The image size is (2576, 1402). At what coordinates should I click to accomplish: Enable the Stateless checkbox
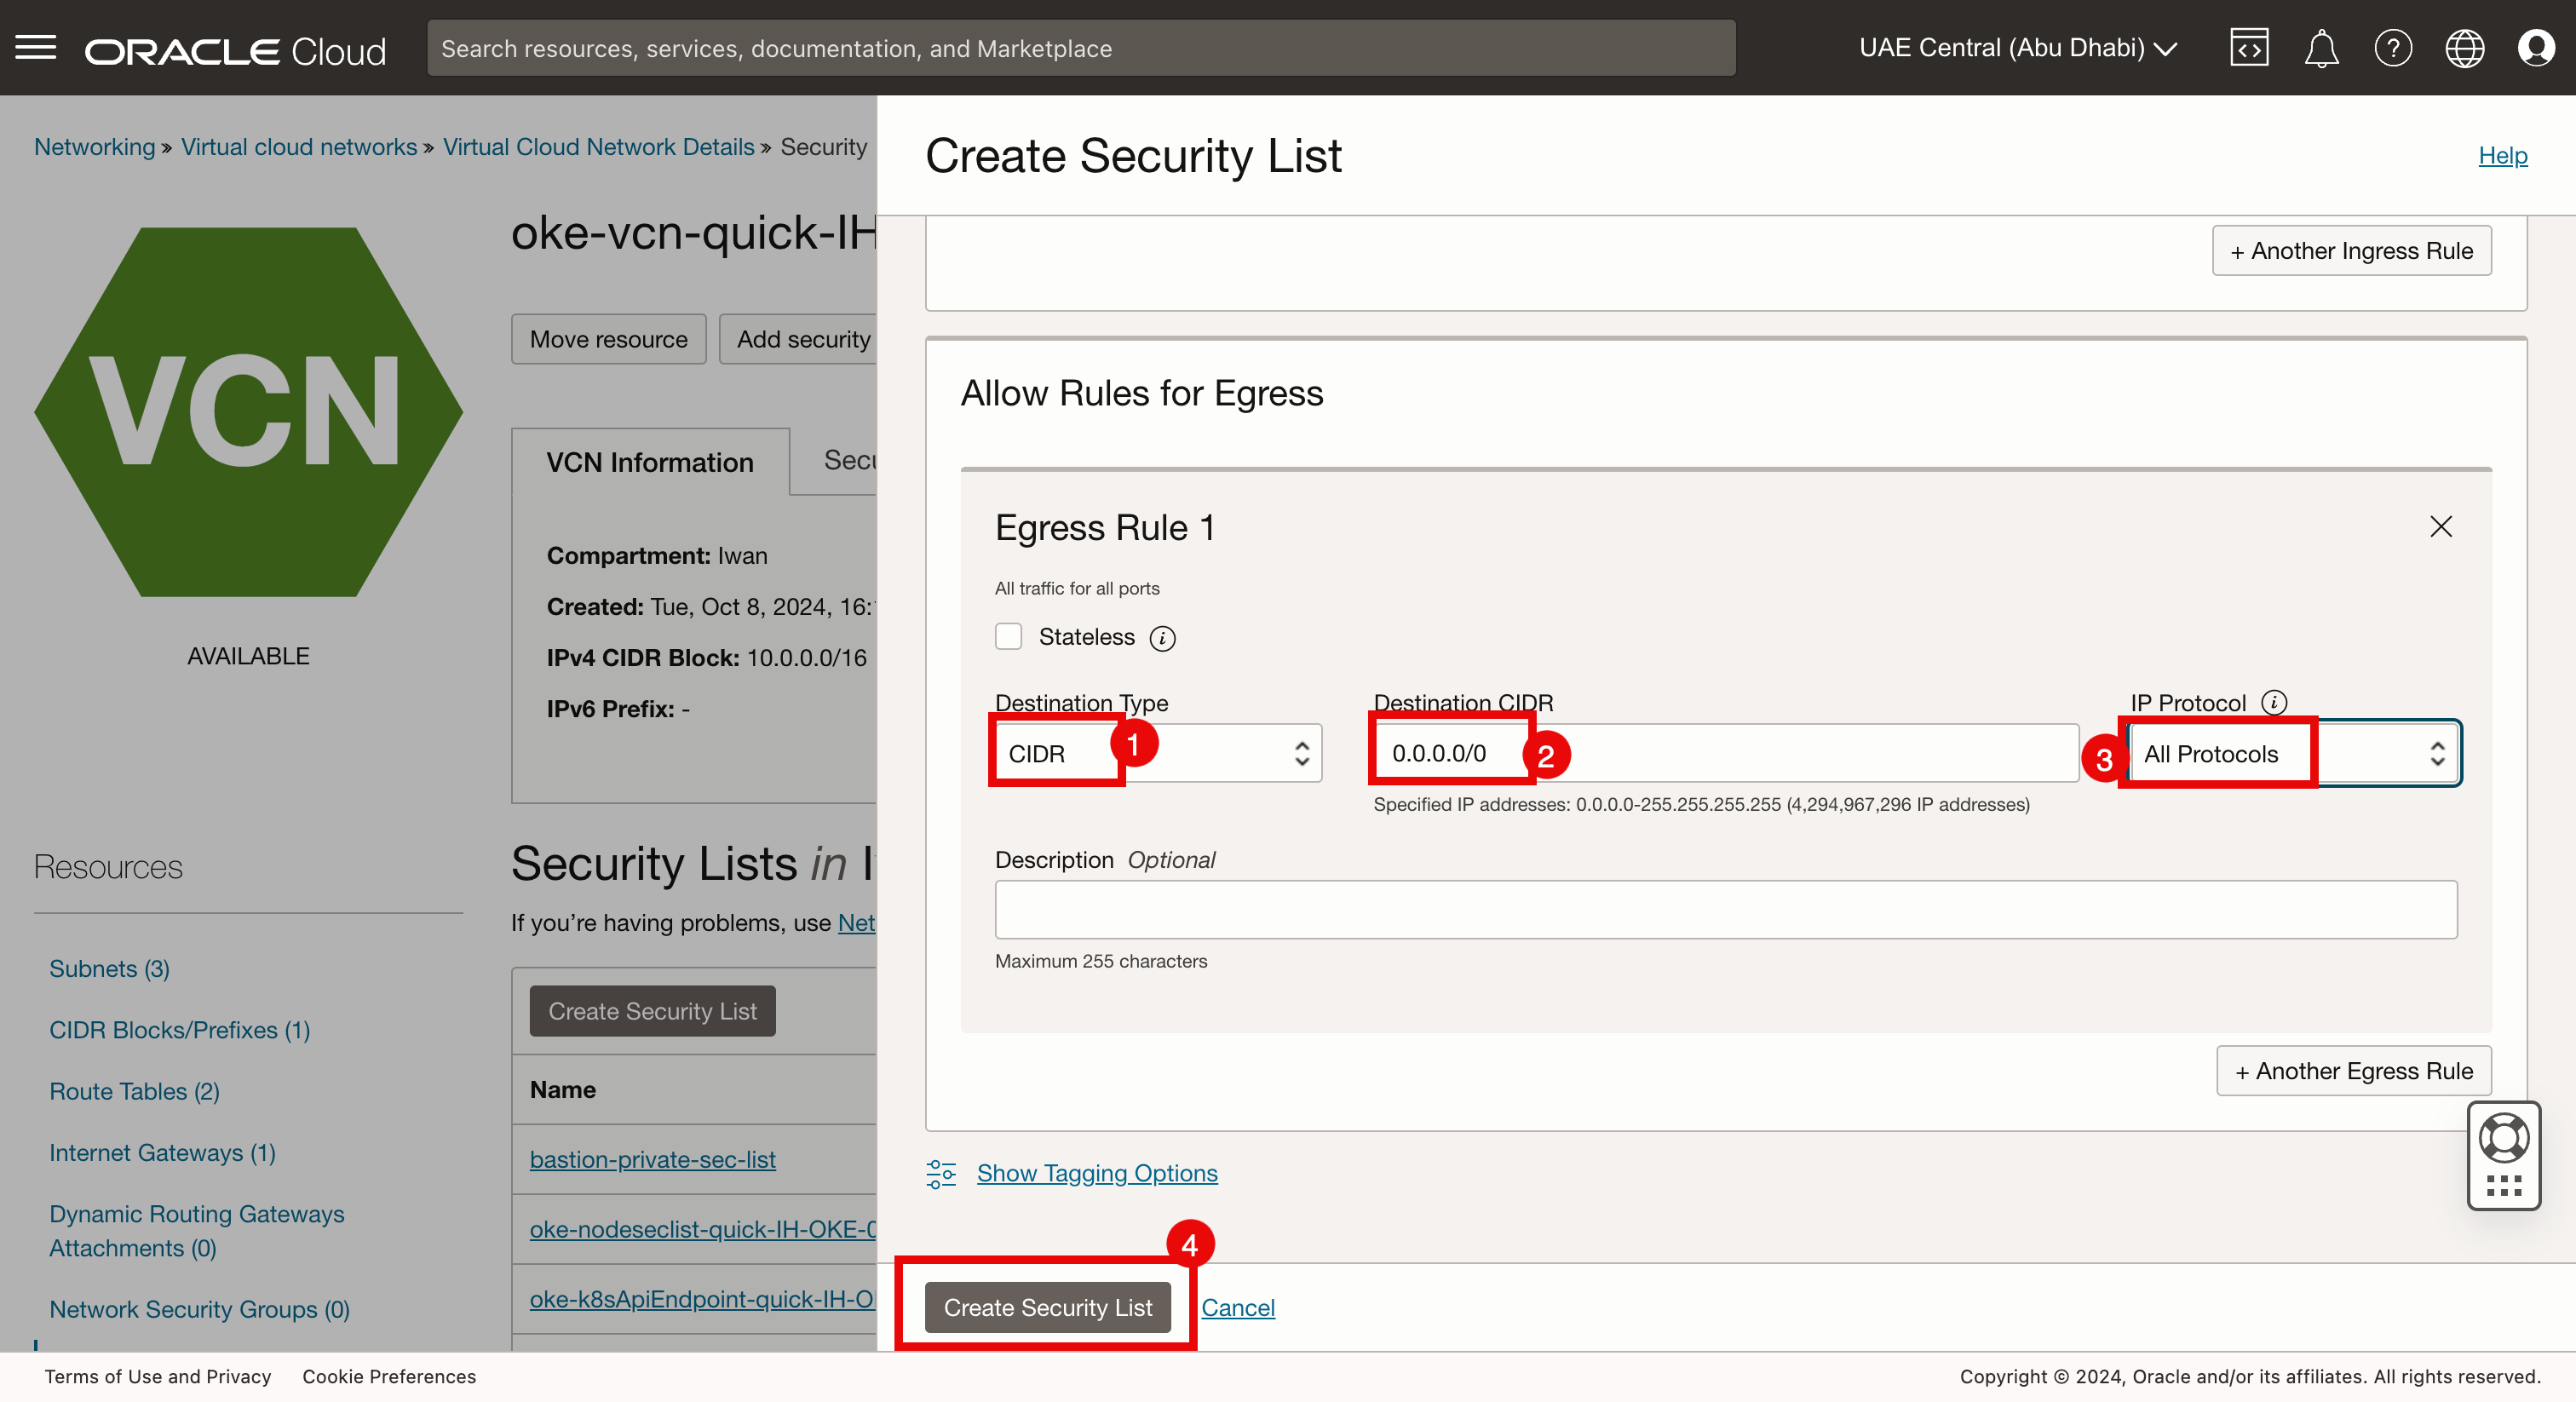point(1008,637)
